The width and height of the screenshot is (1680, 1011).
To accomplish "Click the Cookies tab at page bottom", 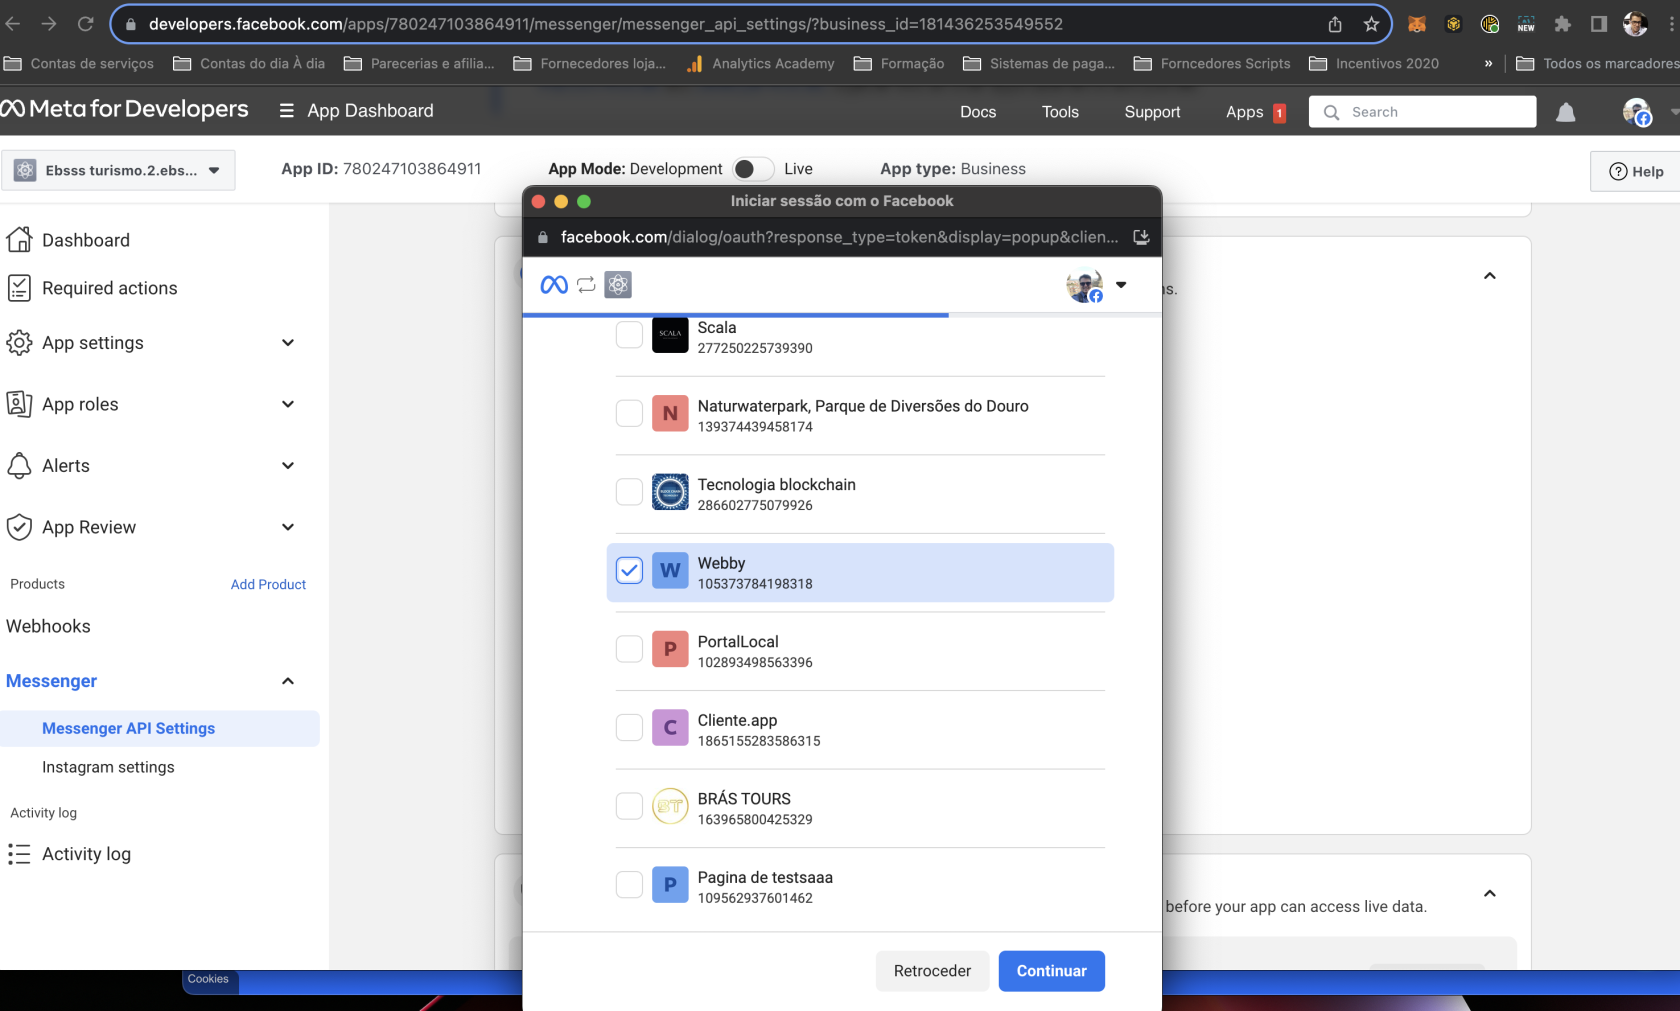I will tap(208, 979).
